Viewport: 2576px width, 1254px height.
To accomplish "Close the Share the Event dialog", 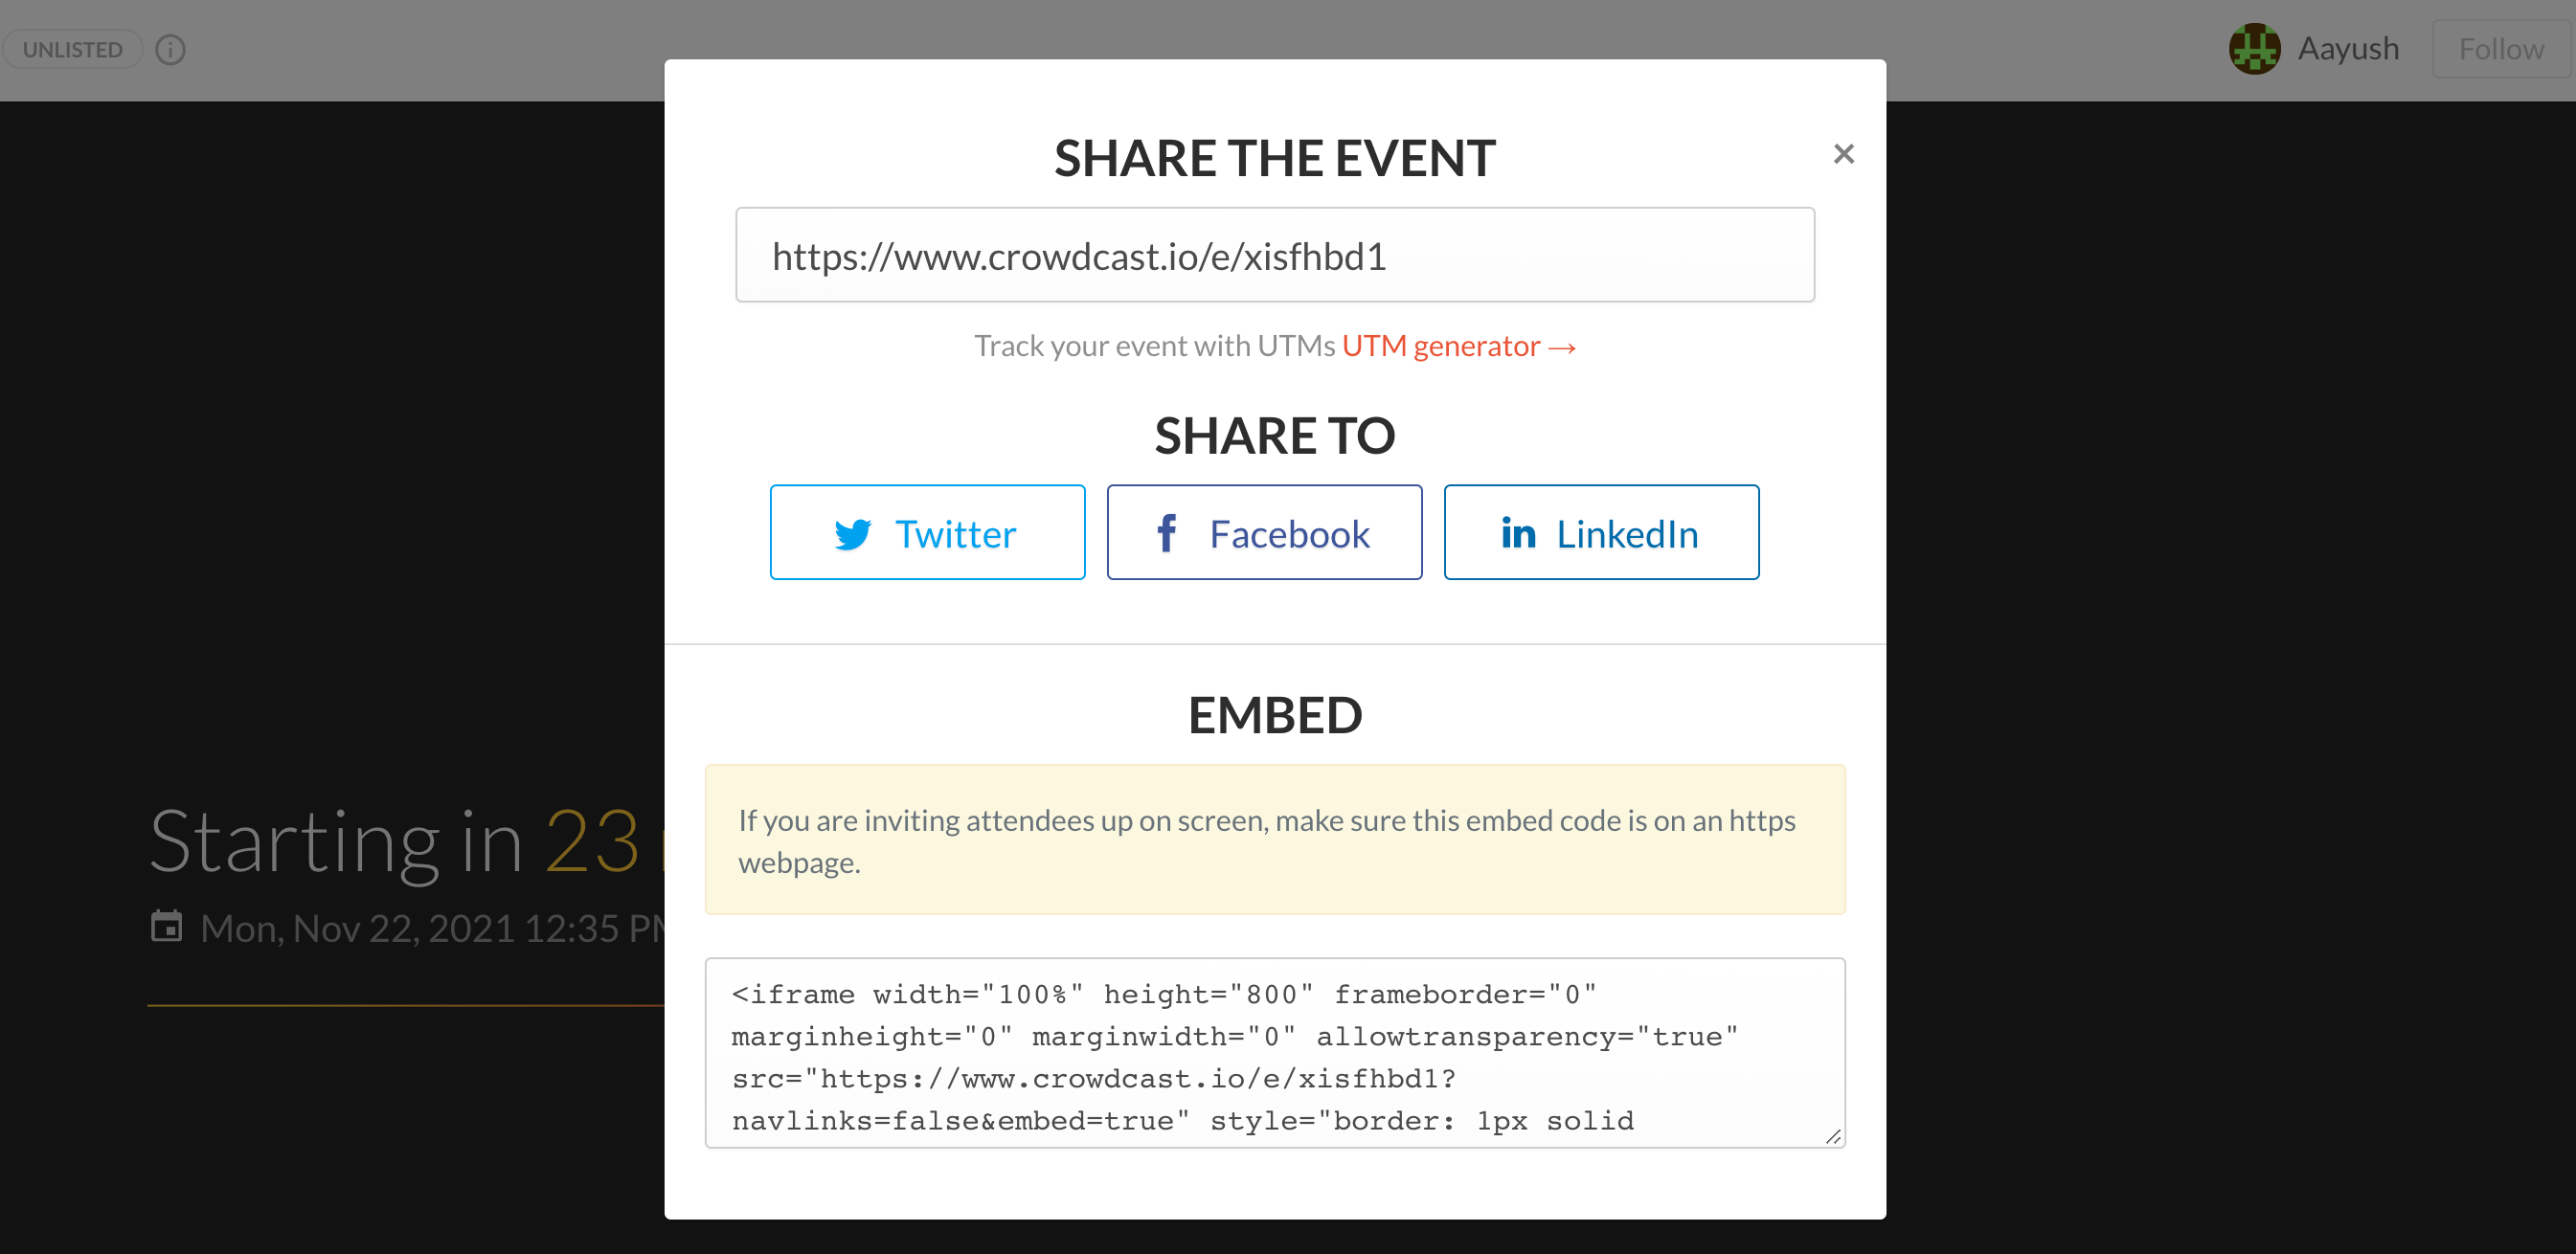I will (x=1843, y=154).
